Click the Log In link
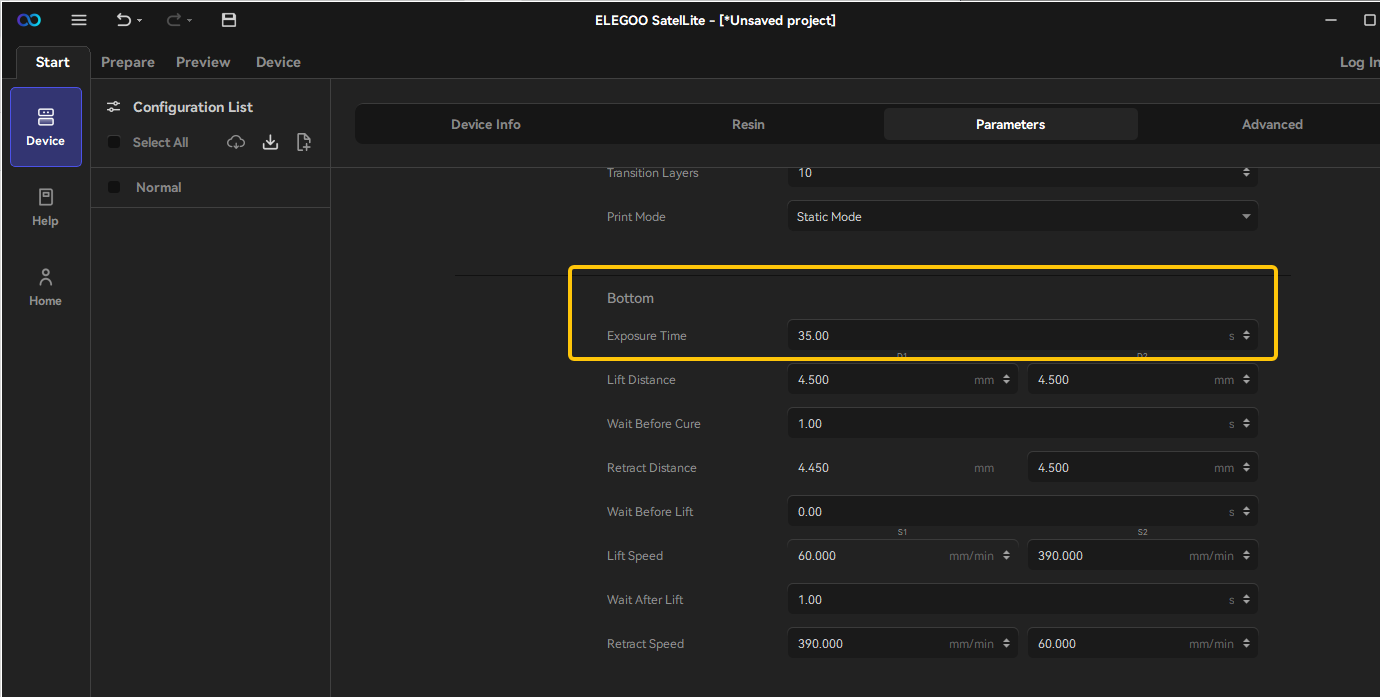The height and width of the screenshot is (697, 1380). click(x=1359, y=62)
